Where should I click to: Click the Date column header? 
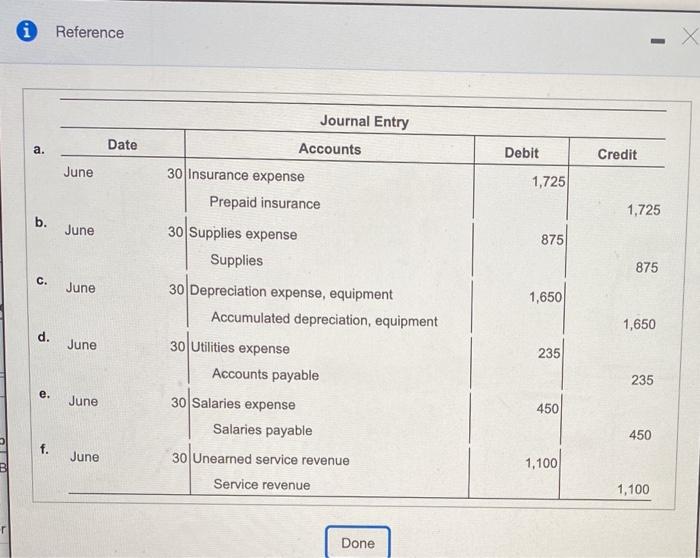[x=122, y=145]
